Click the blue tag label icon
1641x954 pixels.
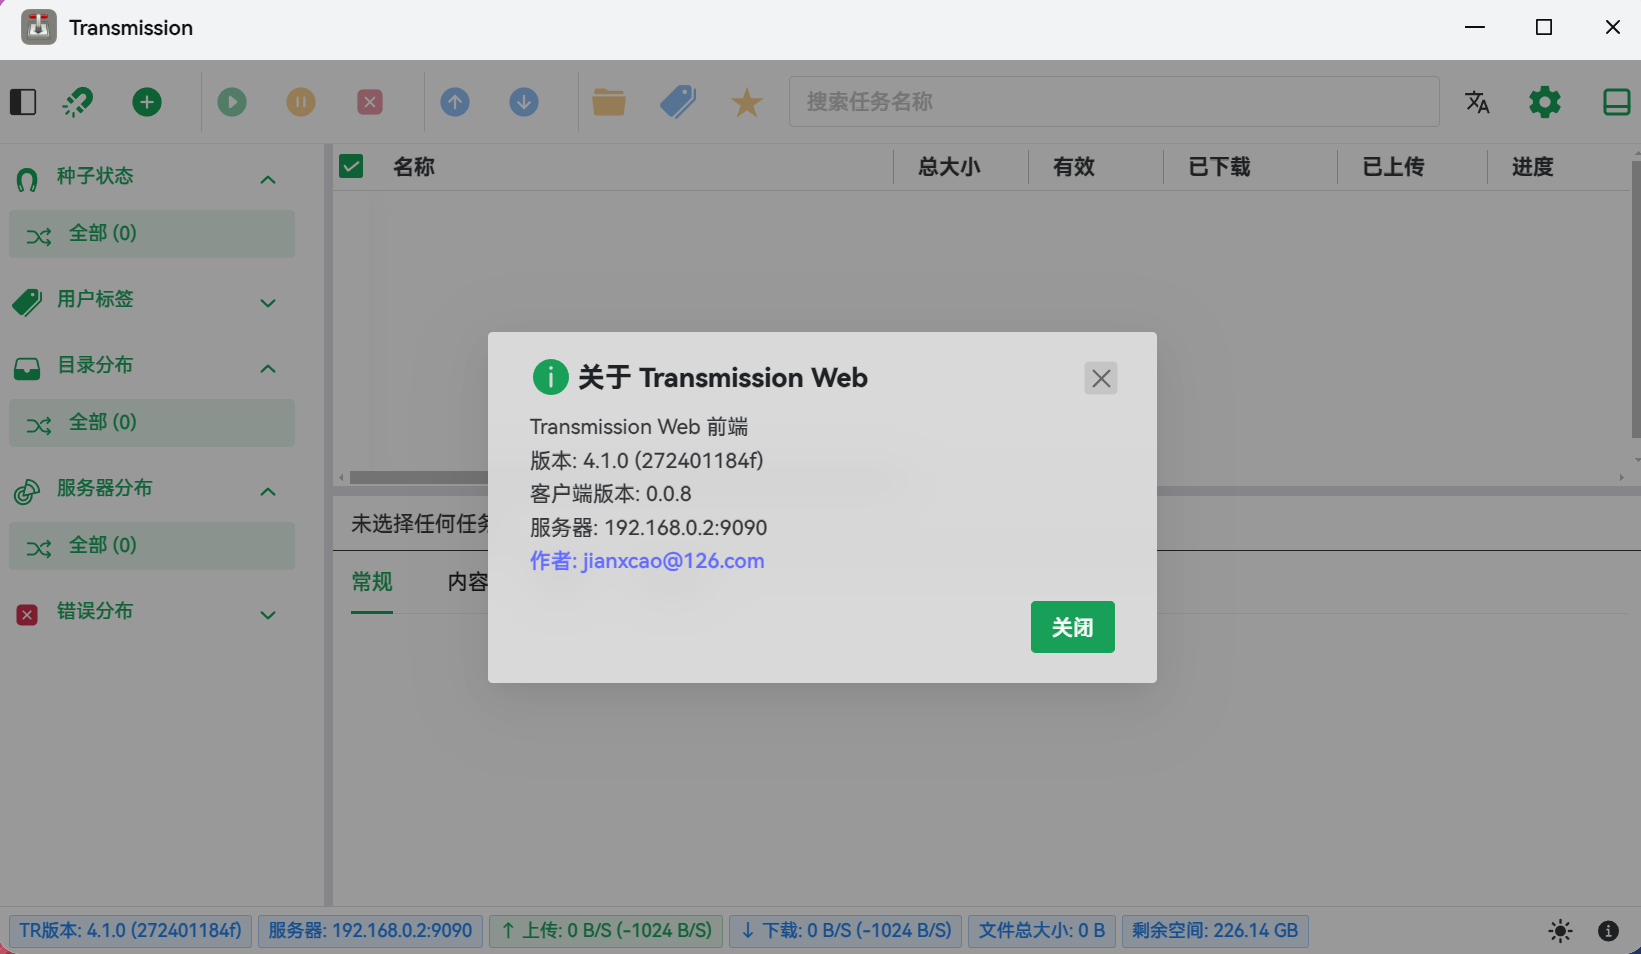point(678,102)
